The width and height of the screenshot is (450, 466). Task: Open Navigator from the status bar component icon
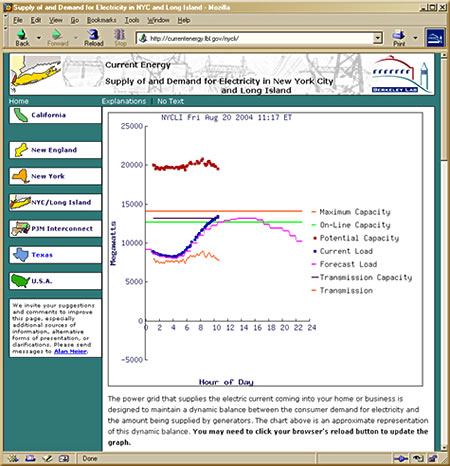[x=13, y=459]
